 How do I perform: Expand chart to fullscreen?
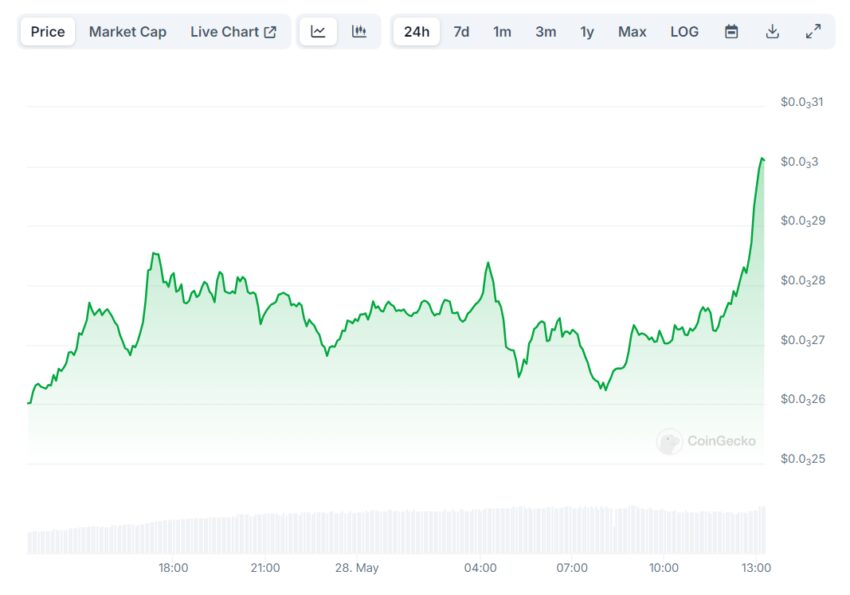tap(813, 31)
